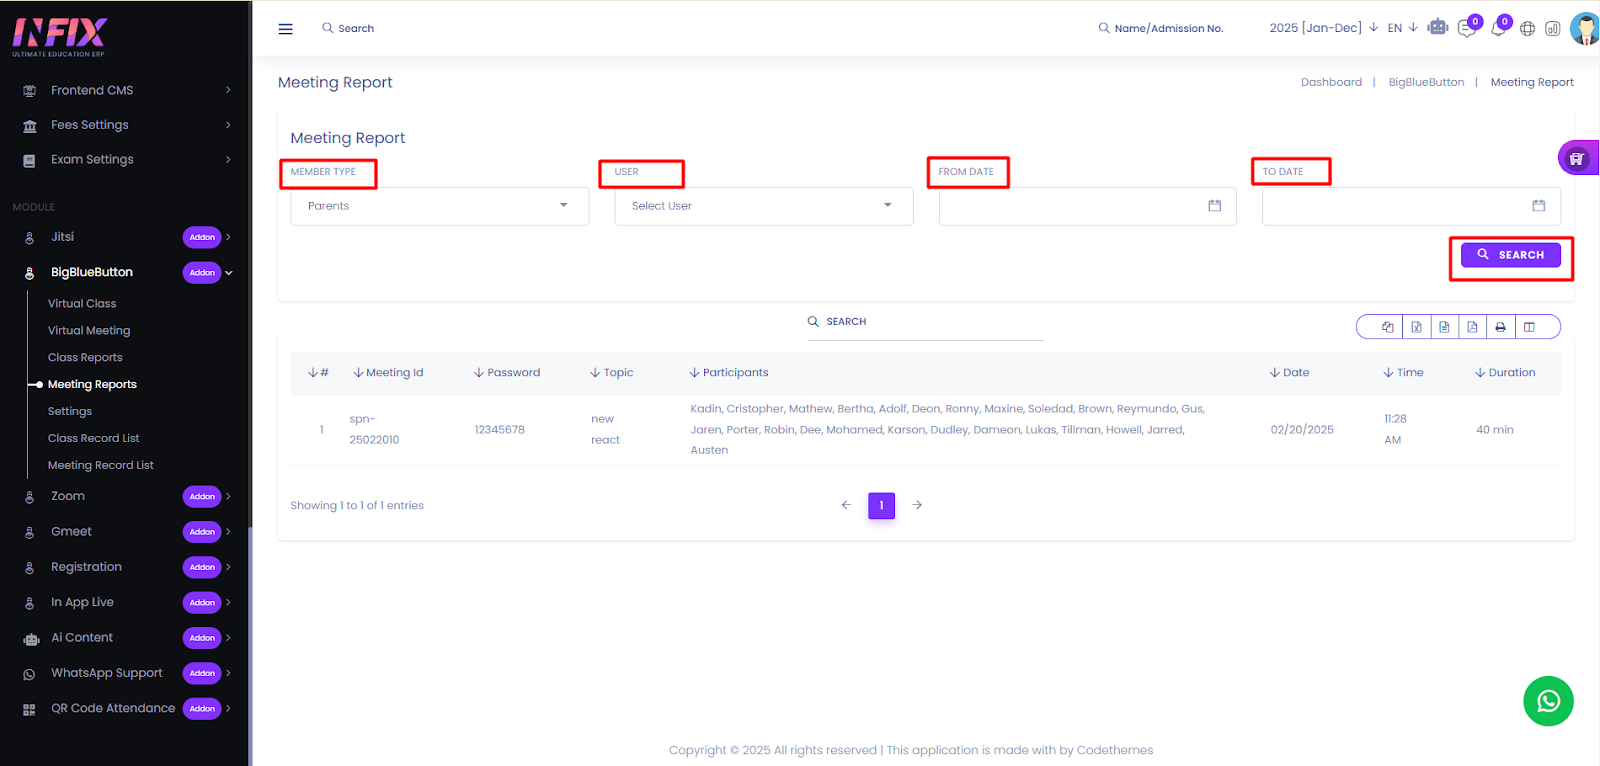Expand the Frontend CMS menu
This screenshot has width=1600, height=766.
(228, 90)
